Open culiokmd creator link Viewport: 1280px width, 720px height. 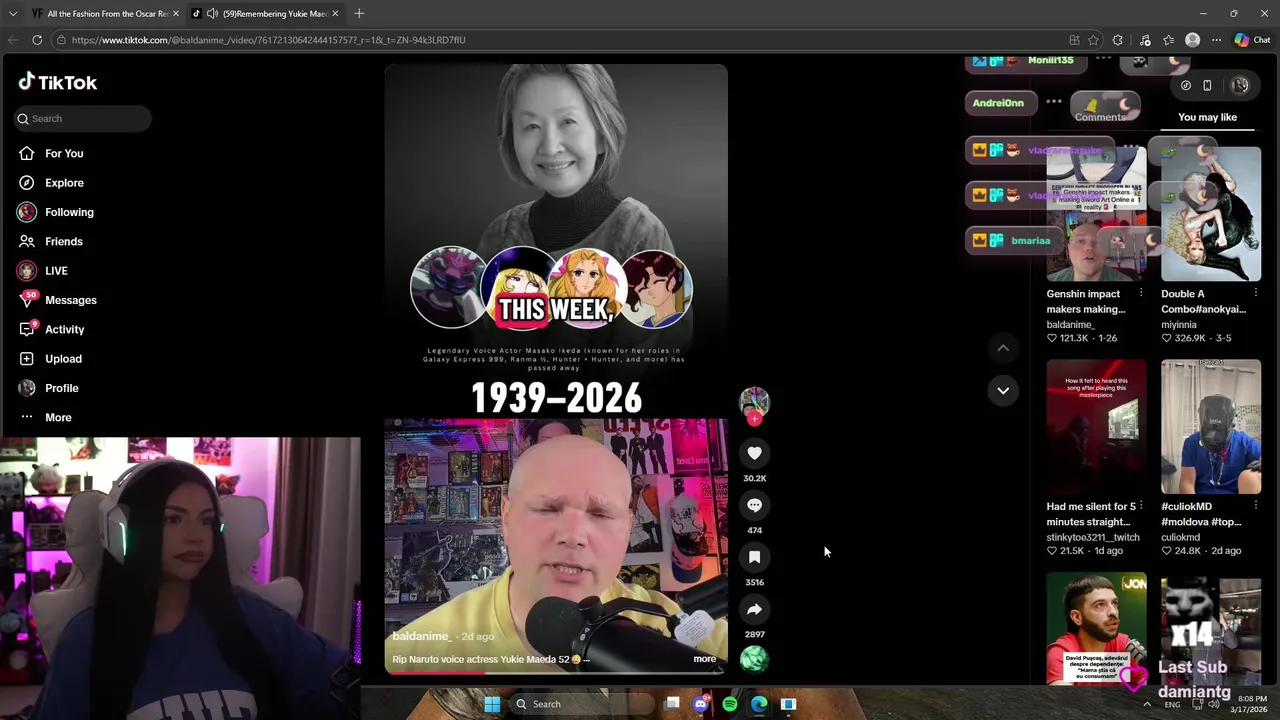(x=1181, y=537)
